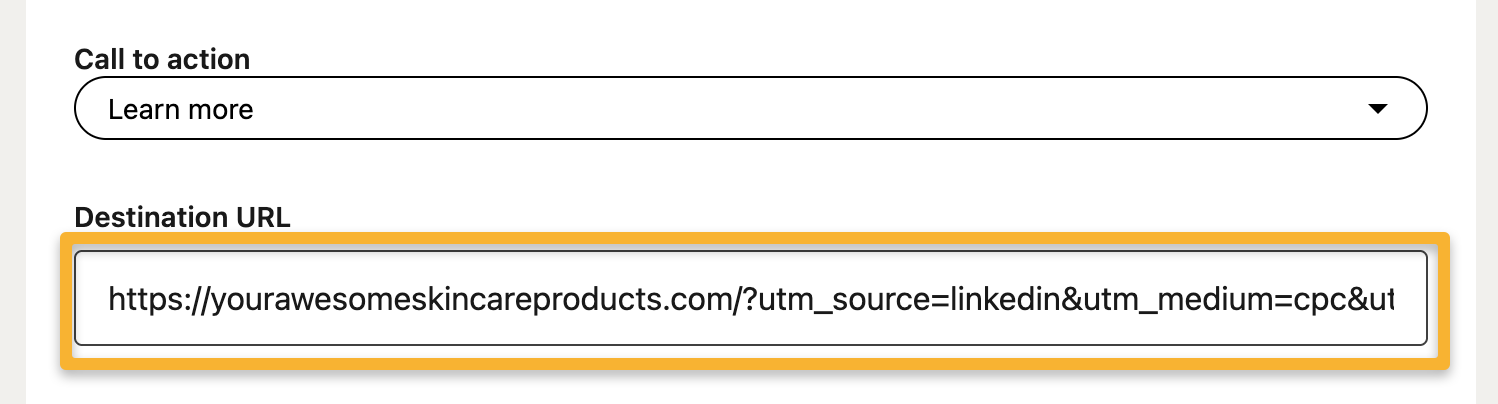Image resolution: width=1498 pixels, height=404 pixels.
Task: Click the '?' query separator in the URL
Action: (748, 298)
